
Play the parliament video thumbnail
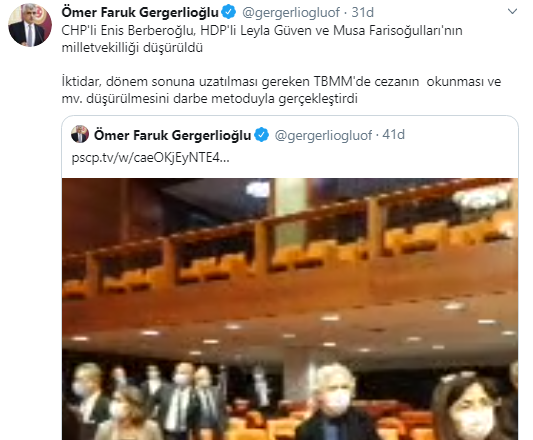click(290, 309)
